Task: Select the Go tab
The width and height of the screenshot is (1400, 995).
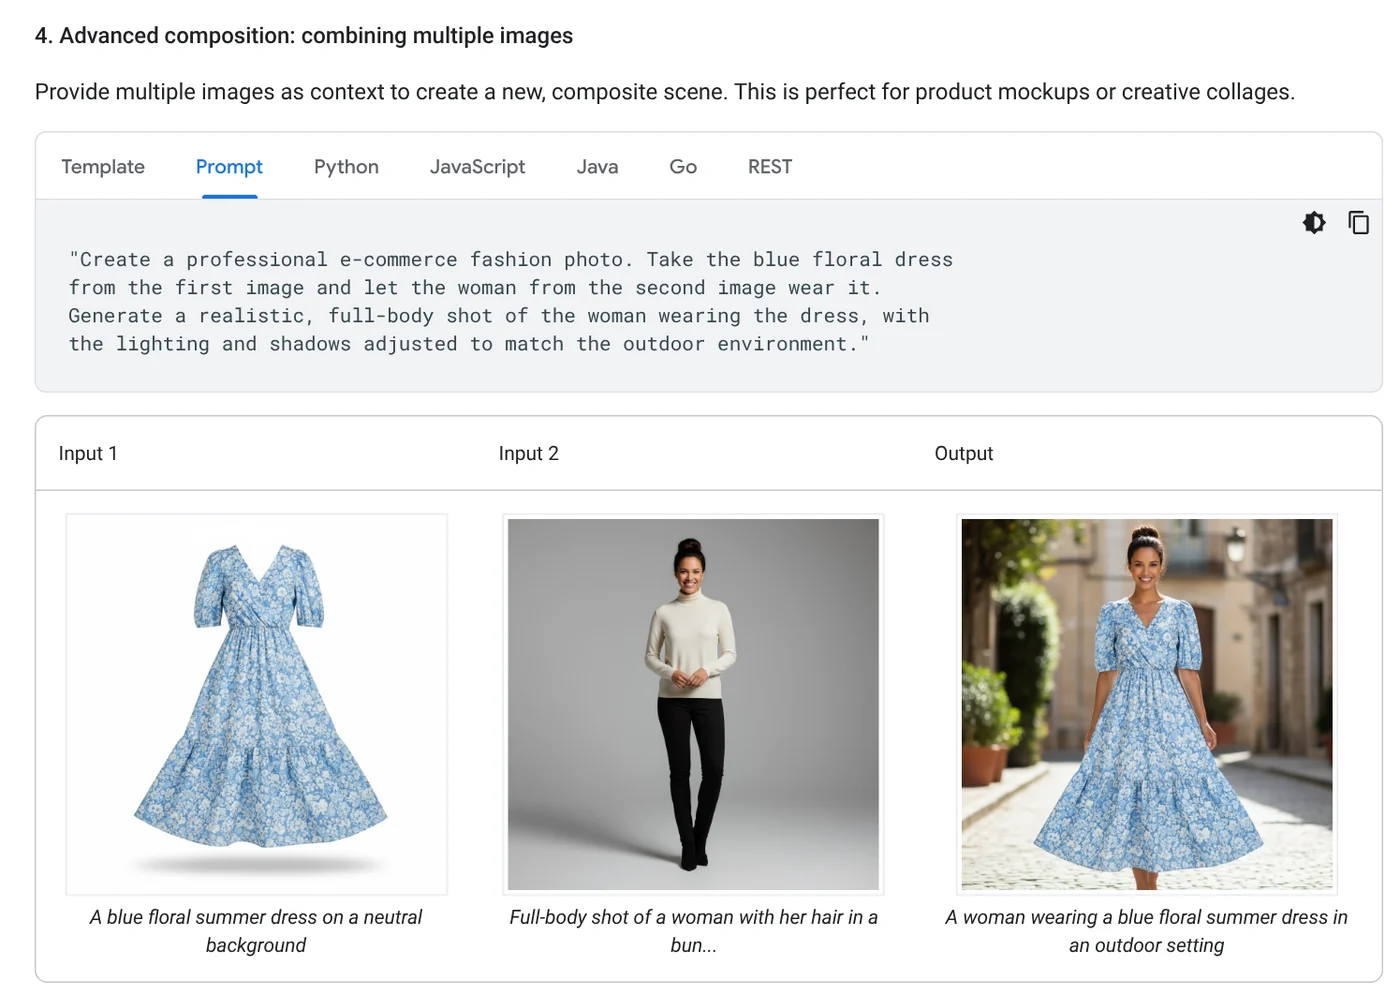Action: point(683,167)
